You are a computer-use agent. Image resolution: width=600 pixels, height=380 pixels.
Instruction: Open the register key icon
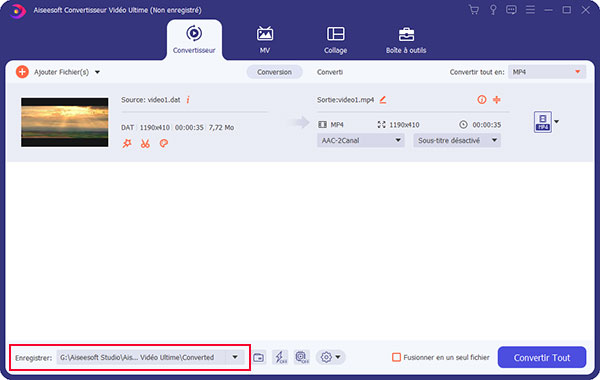tap(493, 10)
